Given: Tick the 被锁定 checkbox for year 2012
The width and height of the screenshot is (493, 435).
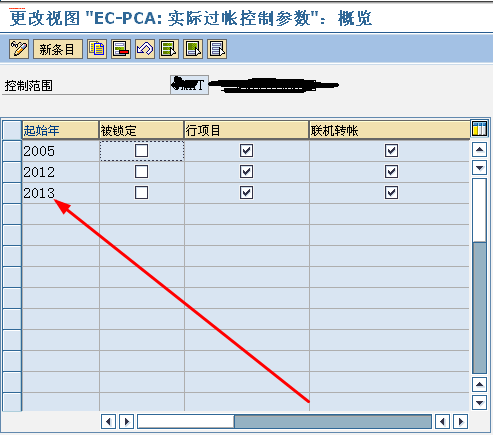Looking at the screenshot, I should point(141,172).
